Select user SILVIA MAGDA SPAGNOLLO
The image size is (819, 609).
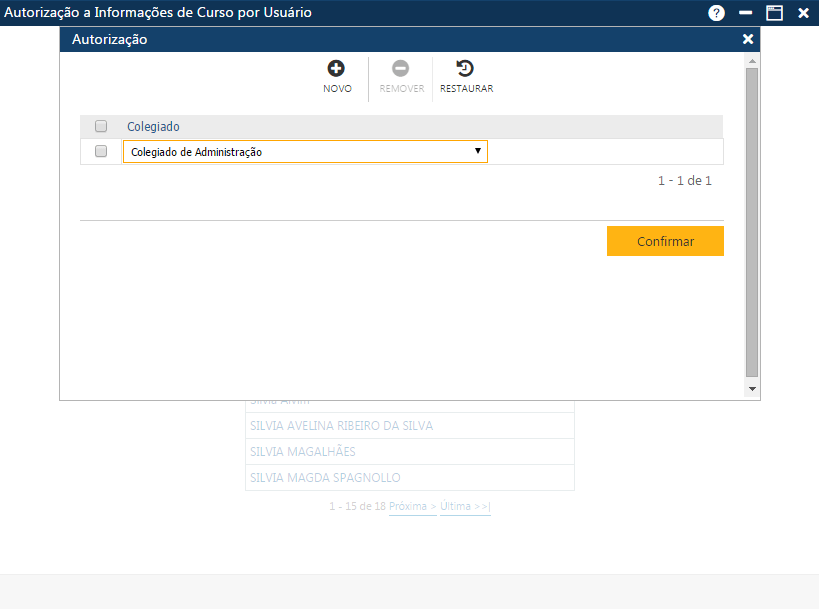[325, 478]
